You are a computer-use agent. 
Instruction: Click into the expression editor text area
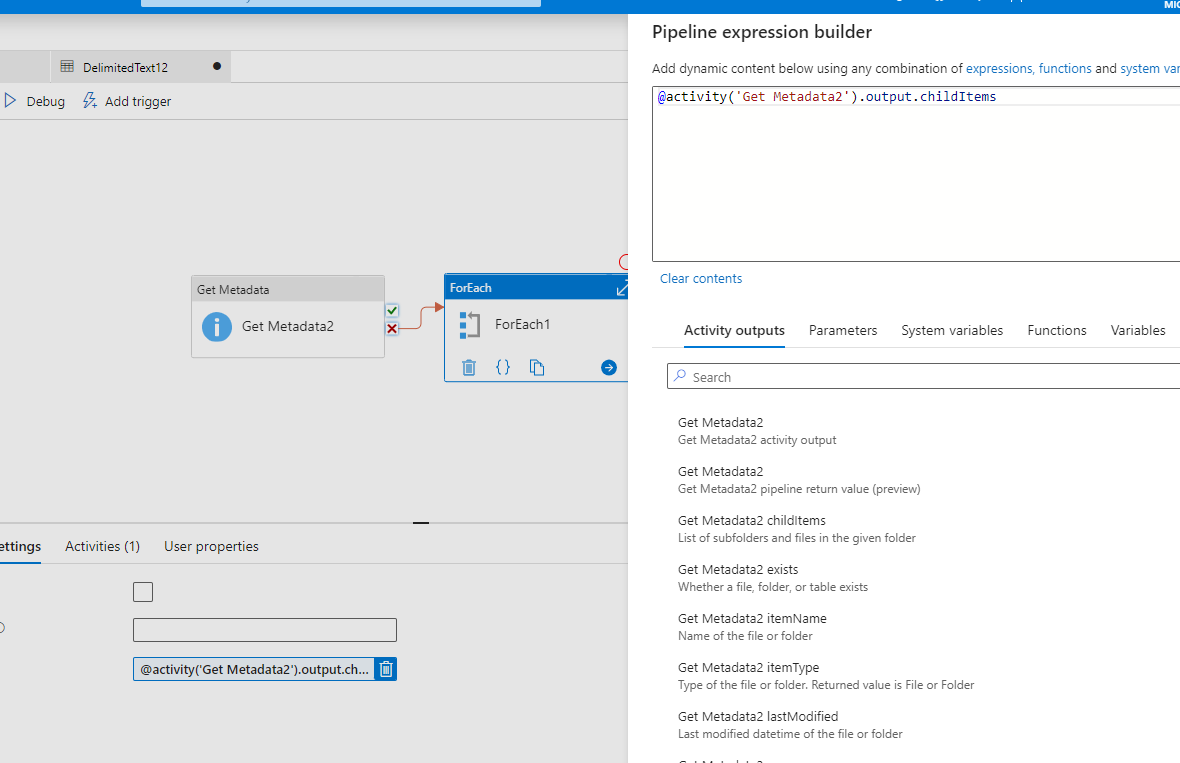916,174
